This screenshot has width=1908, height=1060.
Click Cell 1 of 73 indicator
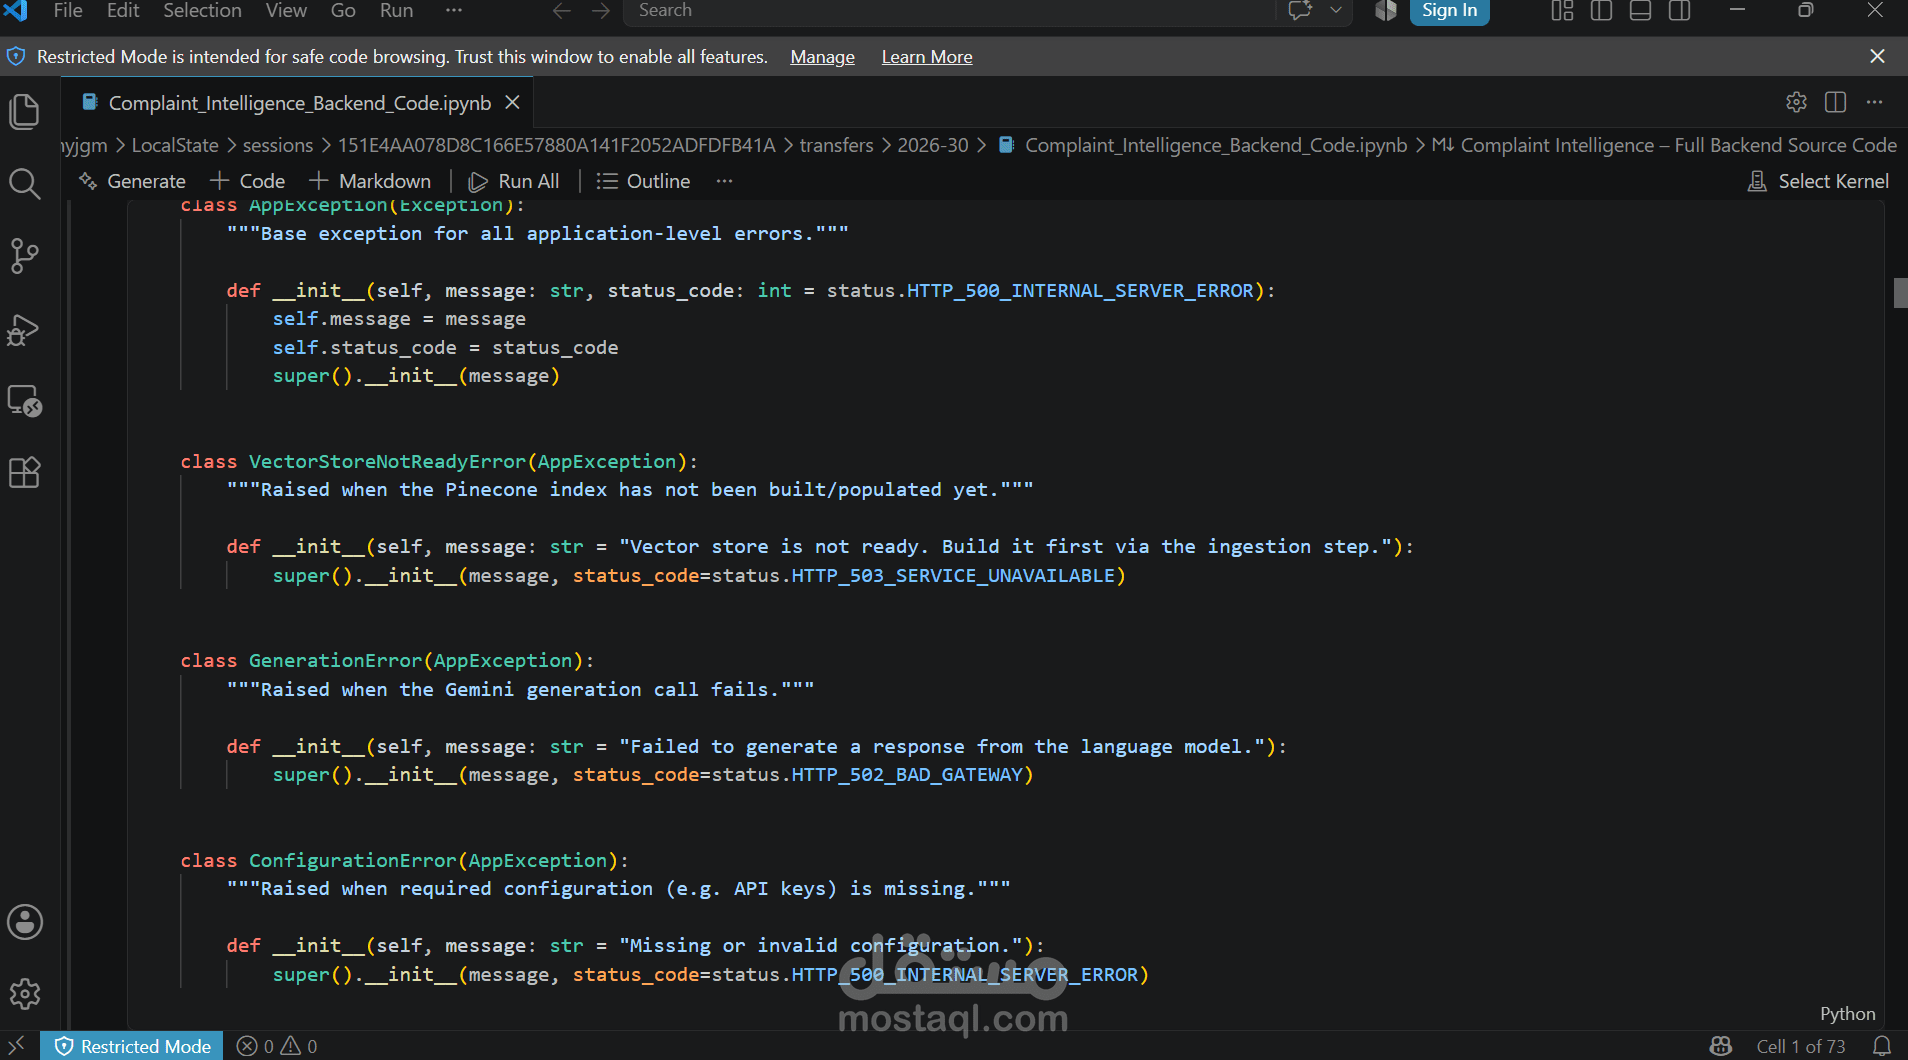click(1801, 1046)
